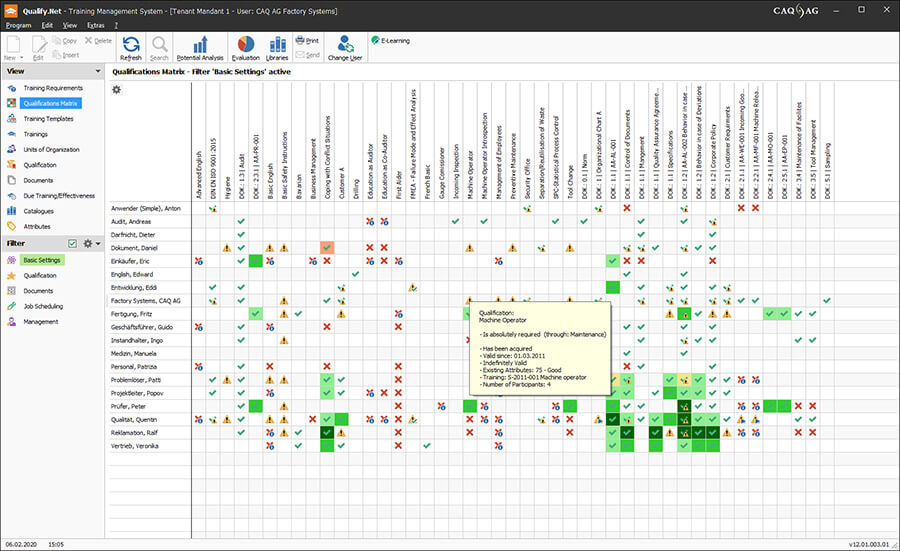The height and width of the screenshot is (551, 900).
Task: Launch E-Learning from the toolbar
Action: (390, 40)
